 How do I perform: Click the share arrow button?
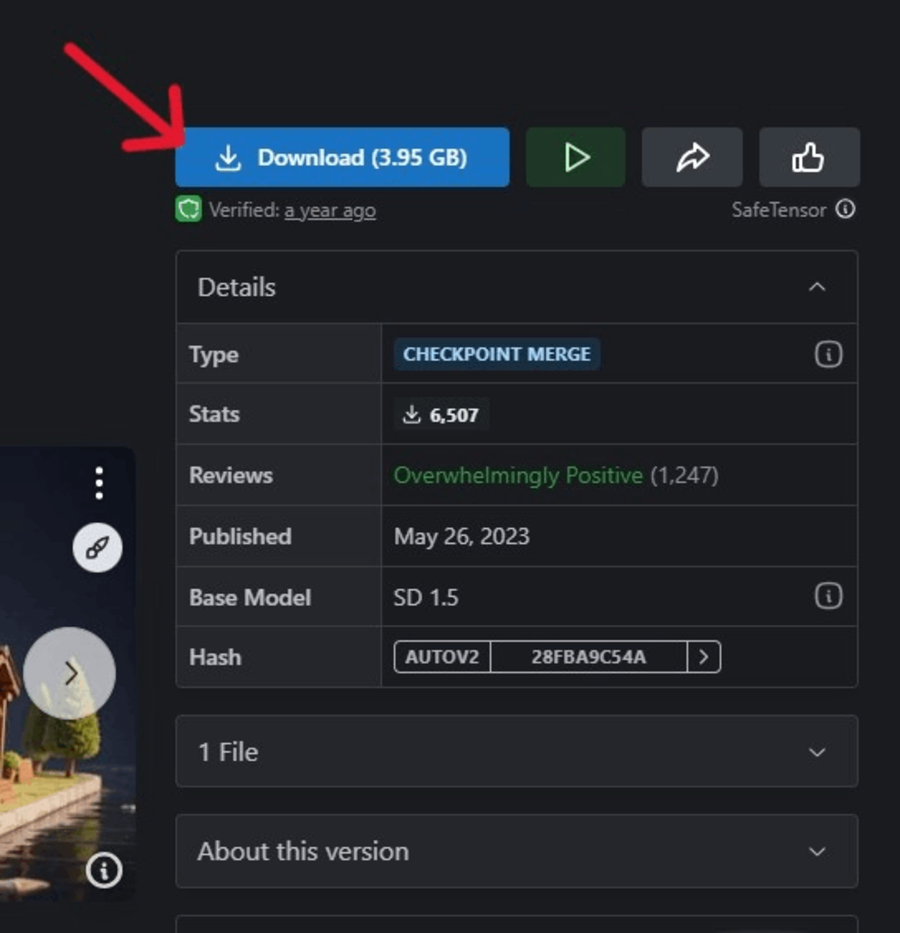coord(692,157)
